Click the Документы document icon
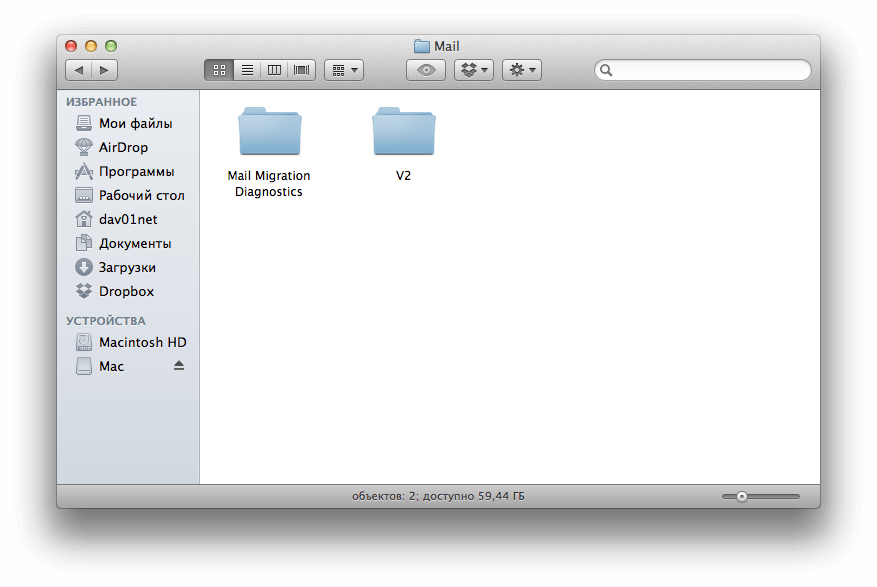Image resolution: width=877 pixels, height=587 pixels. coord(84,243)
